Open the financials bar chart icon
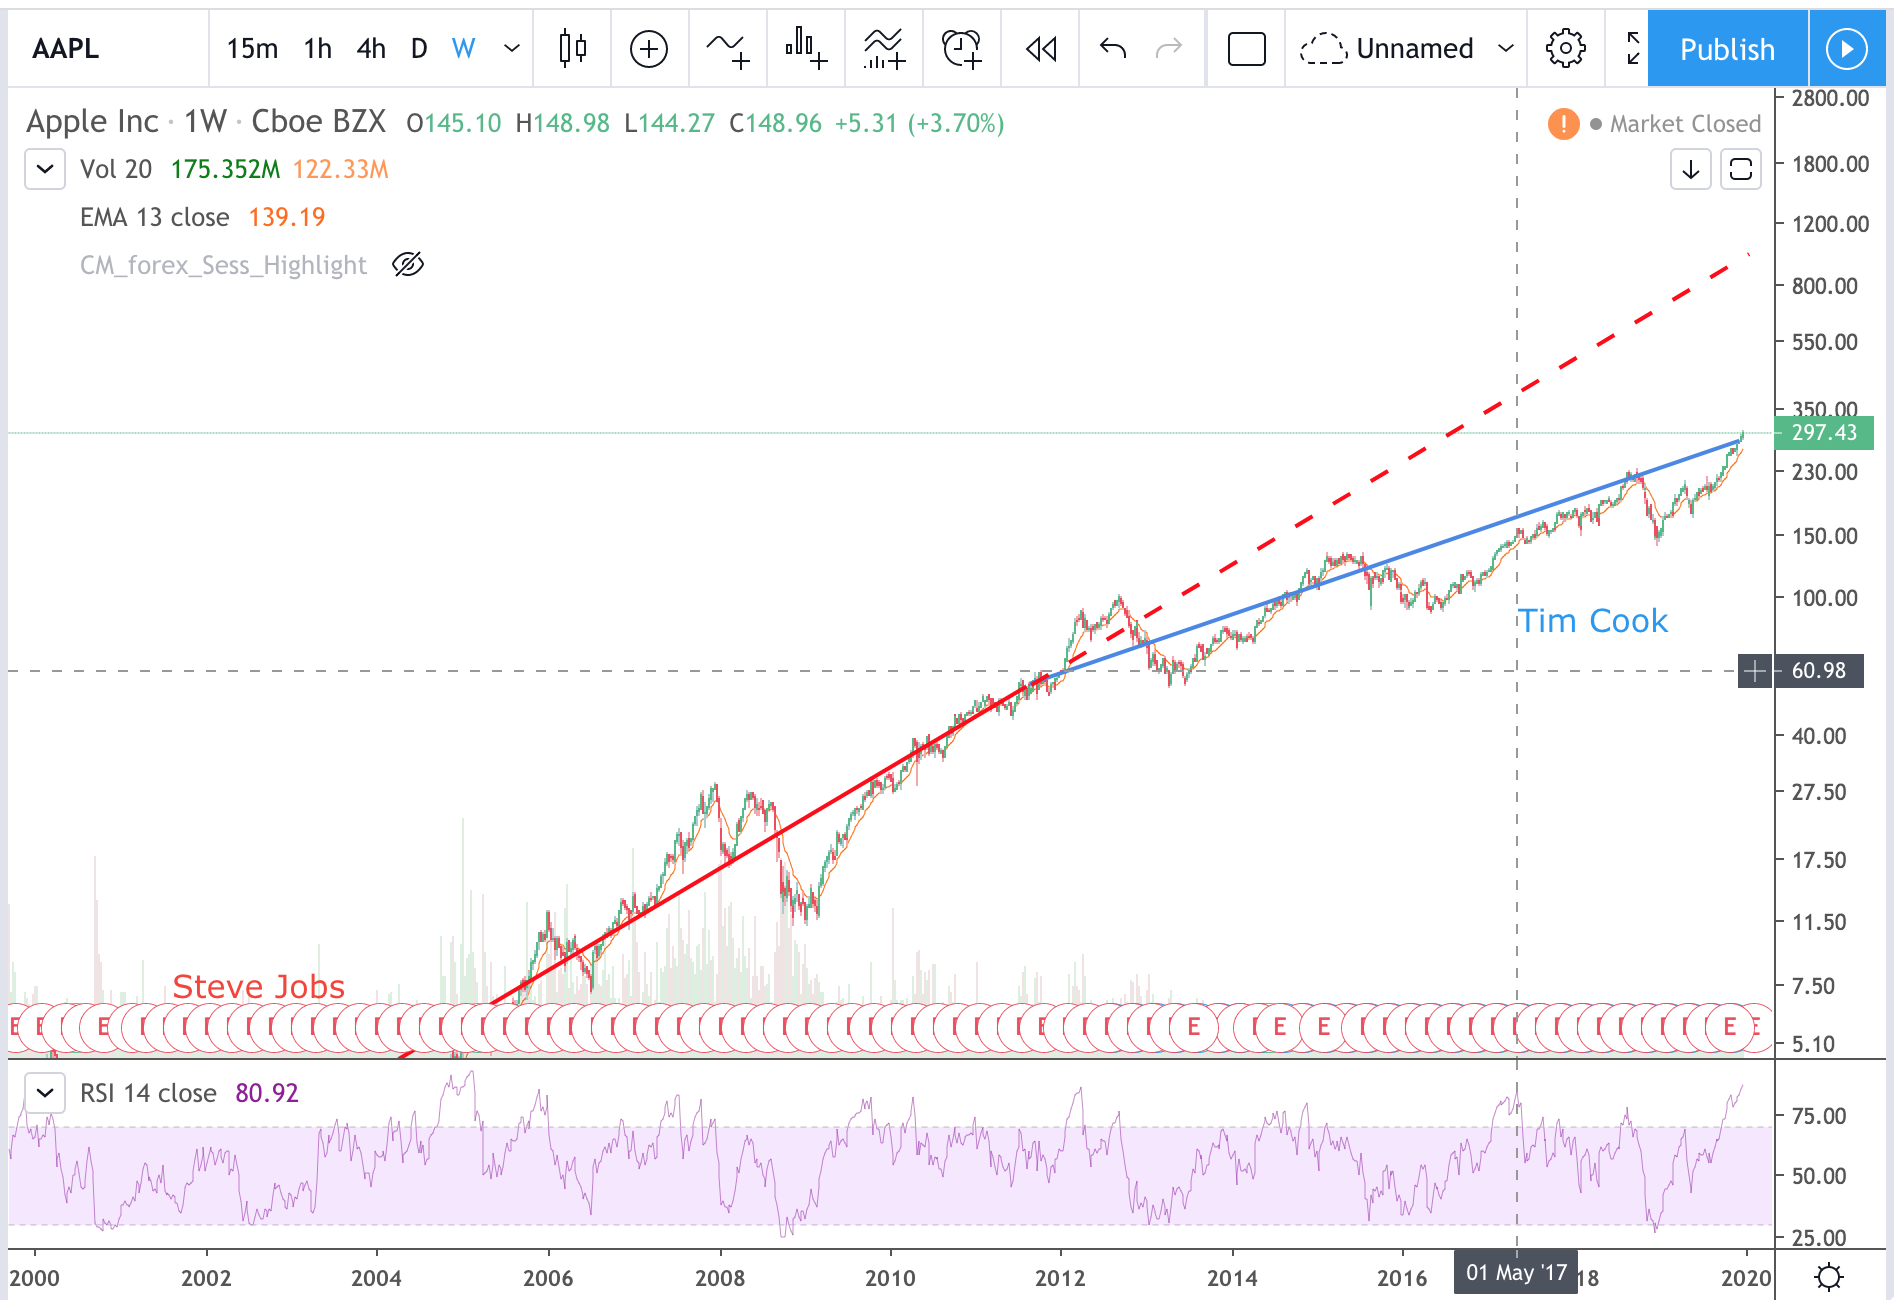1894x1300 pixels. click(x=806, y=48)
